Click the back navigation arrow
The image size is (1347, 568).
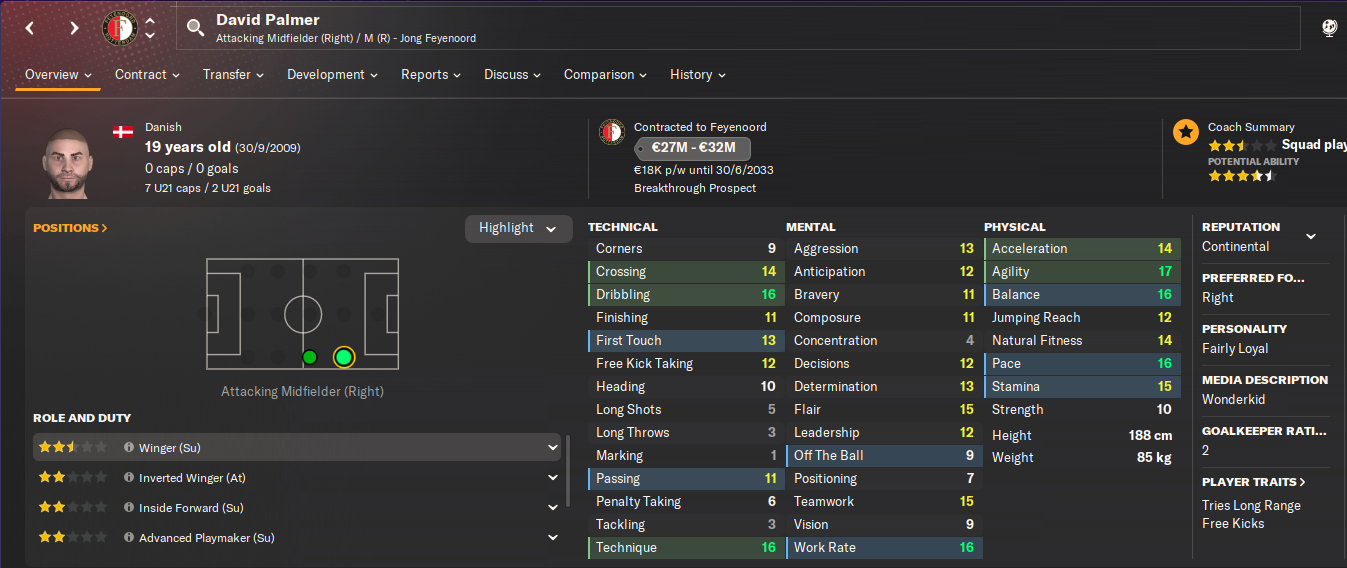tap(30, 28)
